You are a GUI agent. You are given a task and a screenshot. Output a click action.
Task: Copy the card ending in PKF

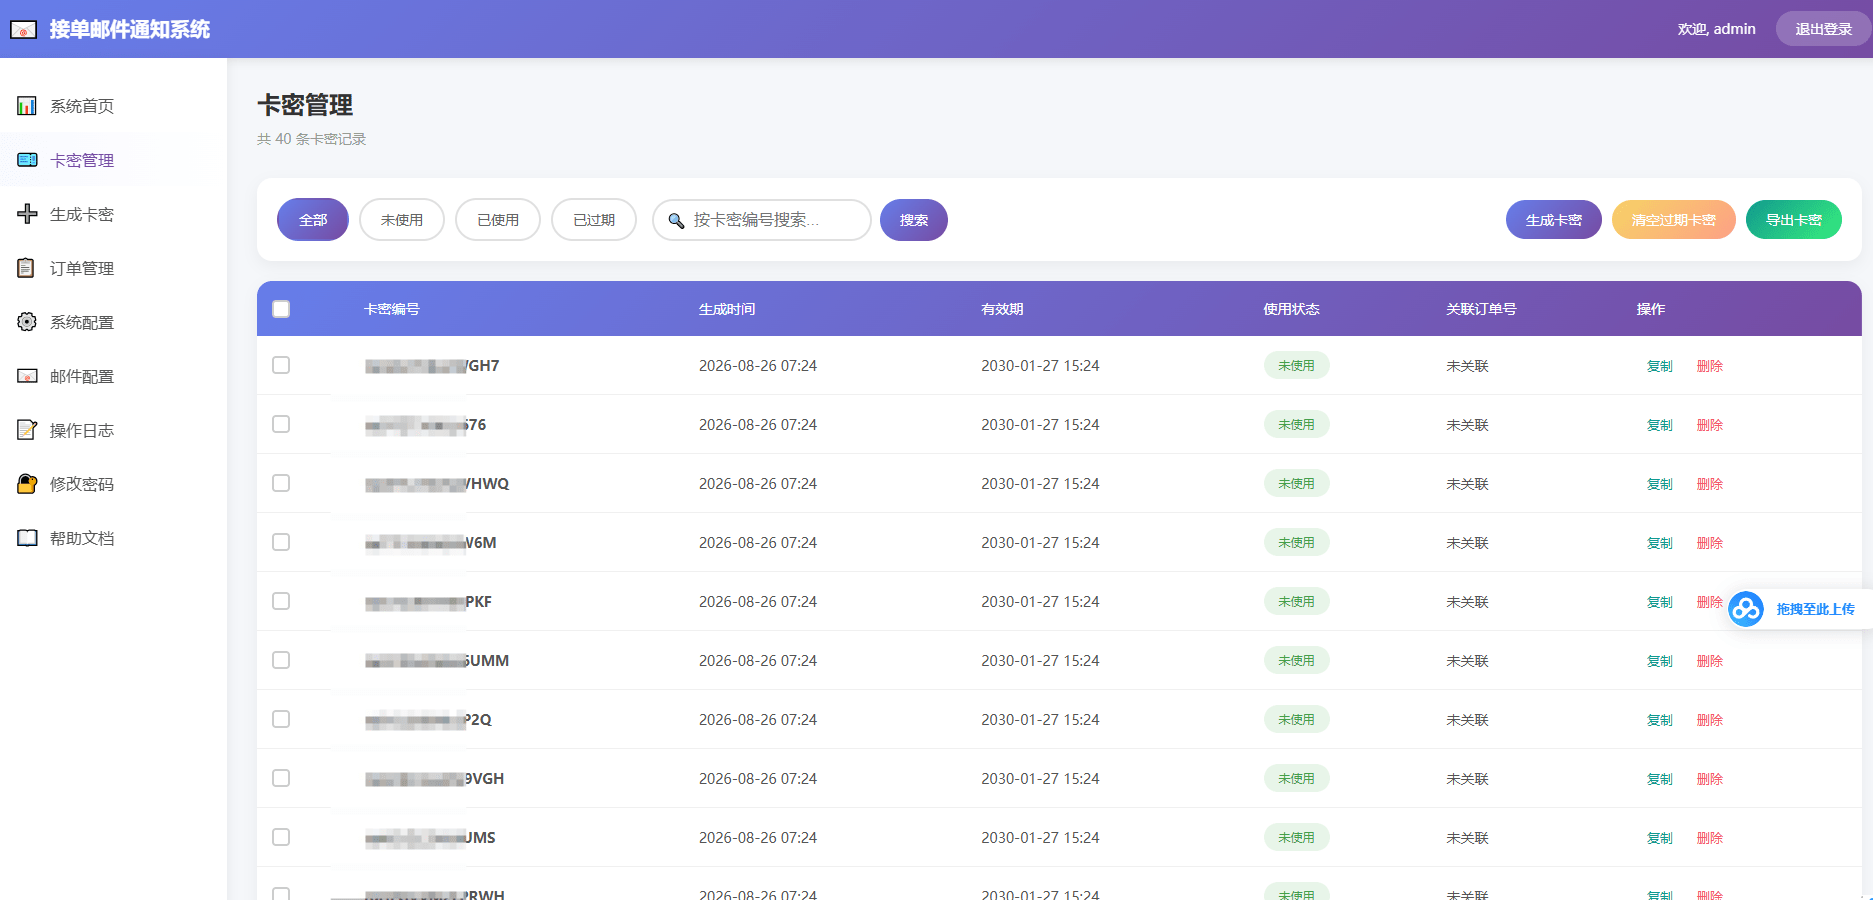point(1660,602)
